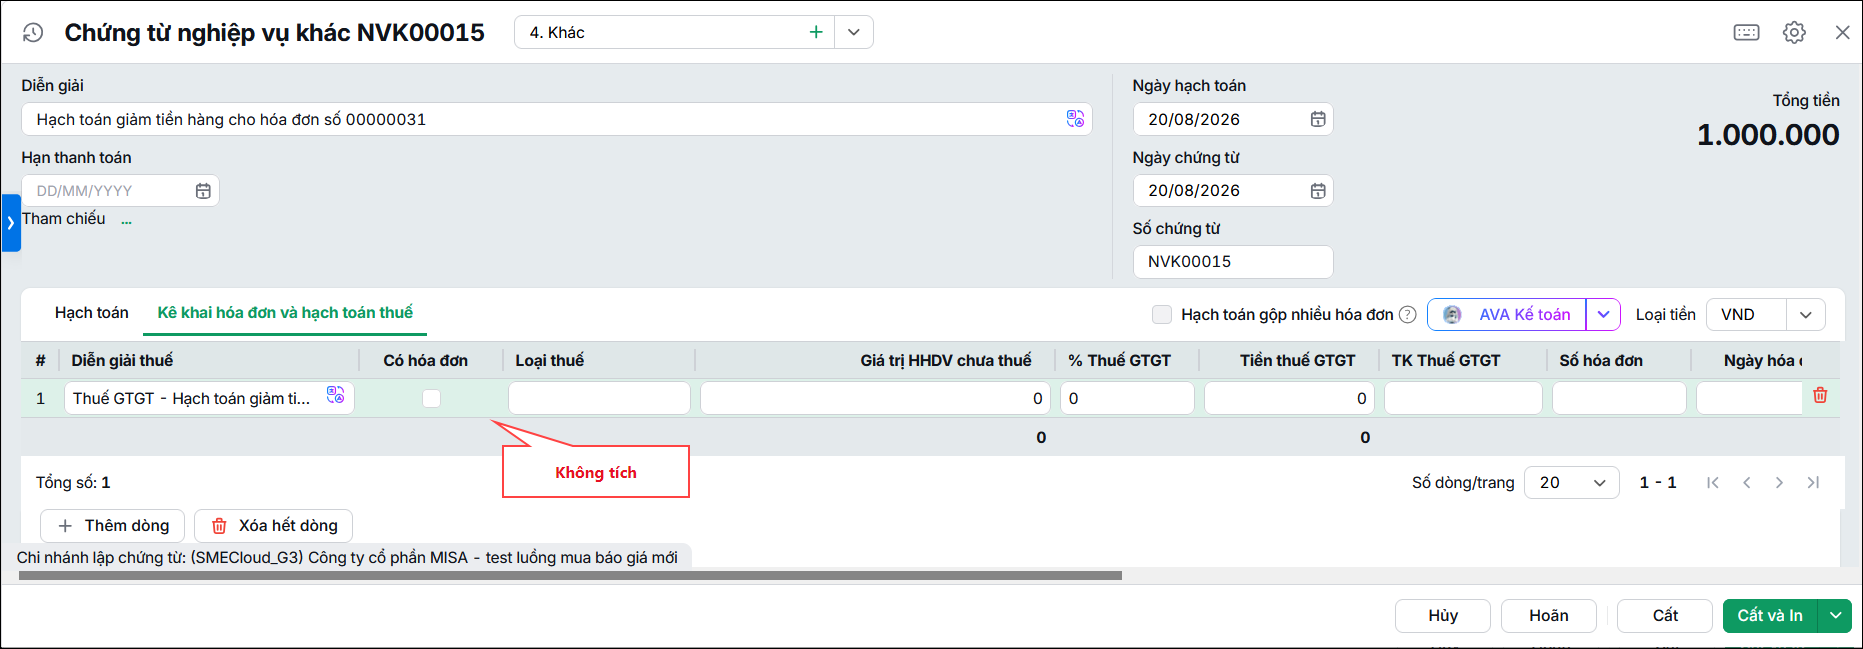Screen dimensions: 1863x649
Task: Expand the AVA Kế toán dropdown arrow
Action: 1603,314
